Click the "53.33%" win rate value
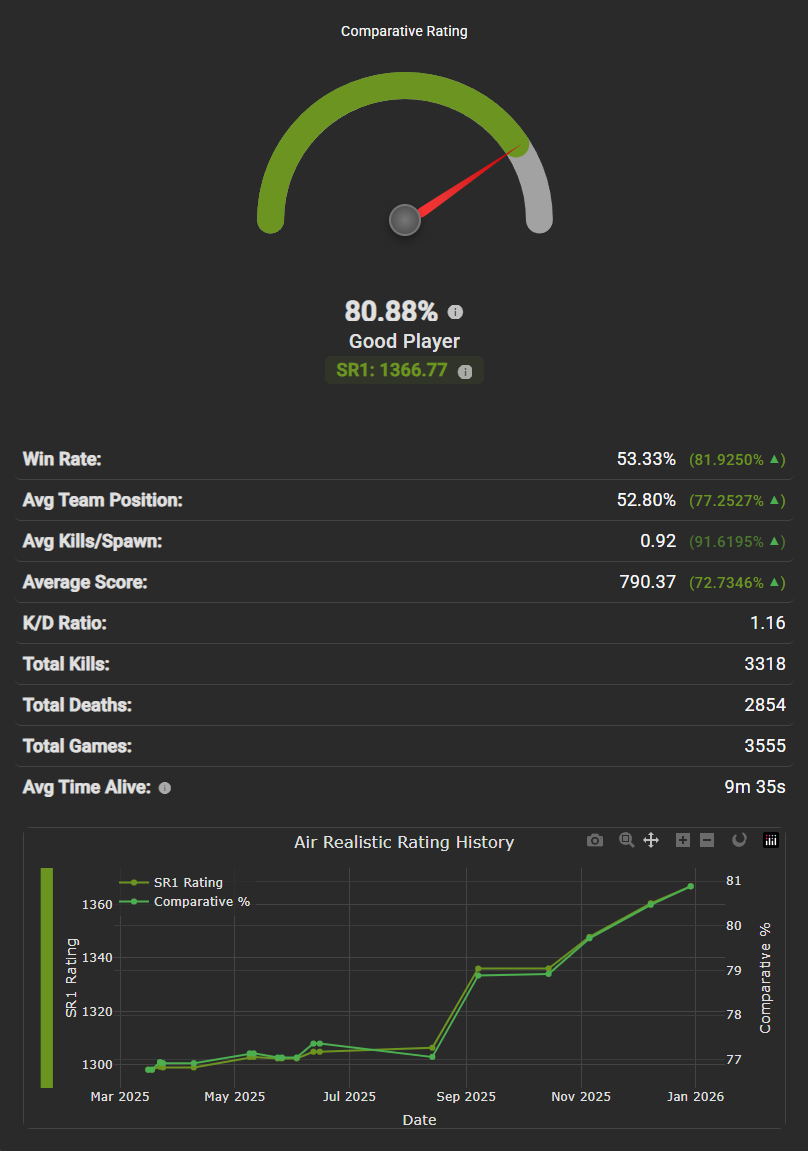Image resolution: width=808 pixels, height=1151 pixels. (x=646, y=460)
